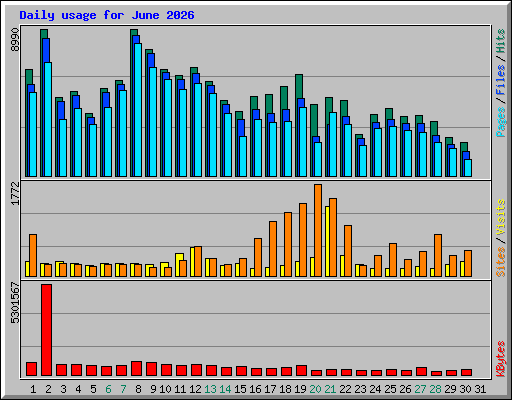Click green weekend day label 14

pyautogui.click(x=225, y=389)
